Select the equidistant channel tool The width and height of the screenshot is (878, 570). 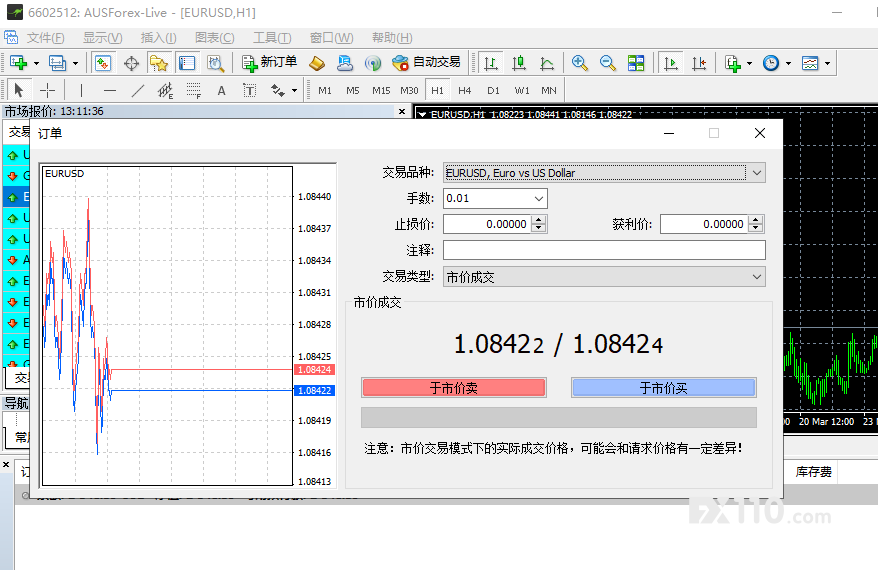coord(166,90)
